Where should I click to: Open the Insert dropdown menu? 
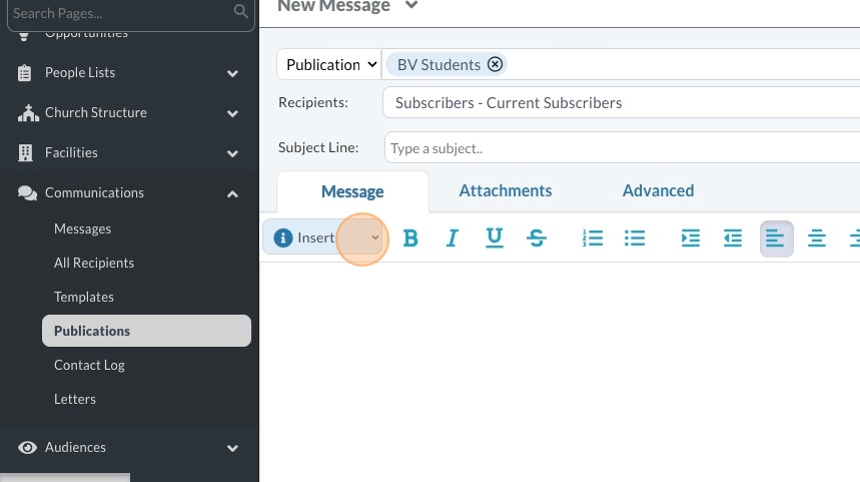(x=325, y=238)
